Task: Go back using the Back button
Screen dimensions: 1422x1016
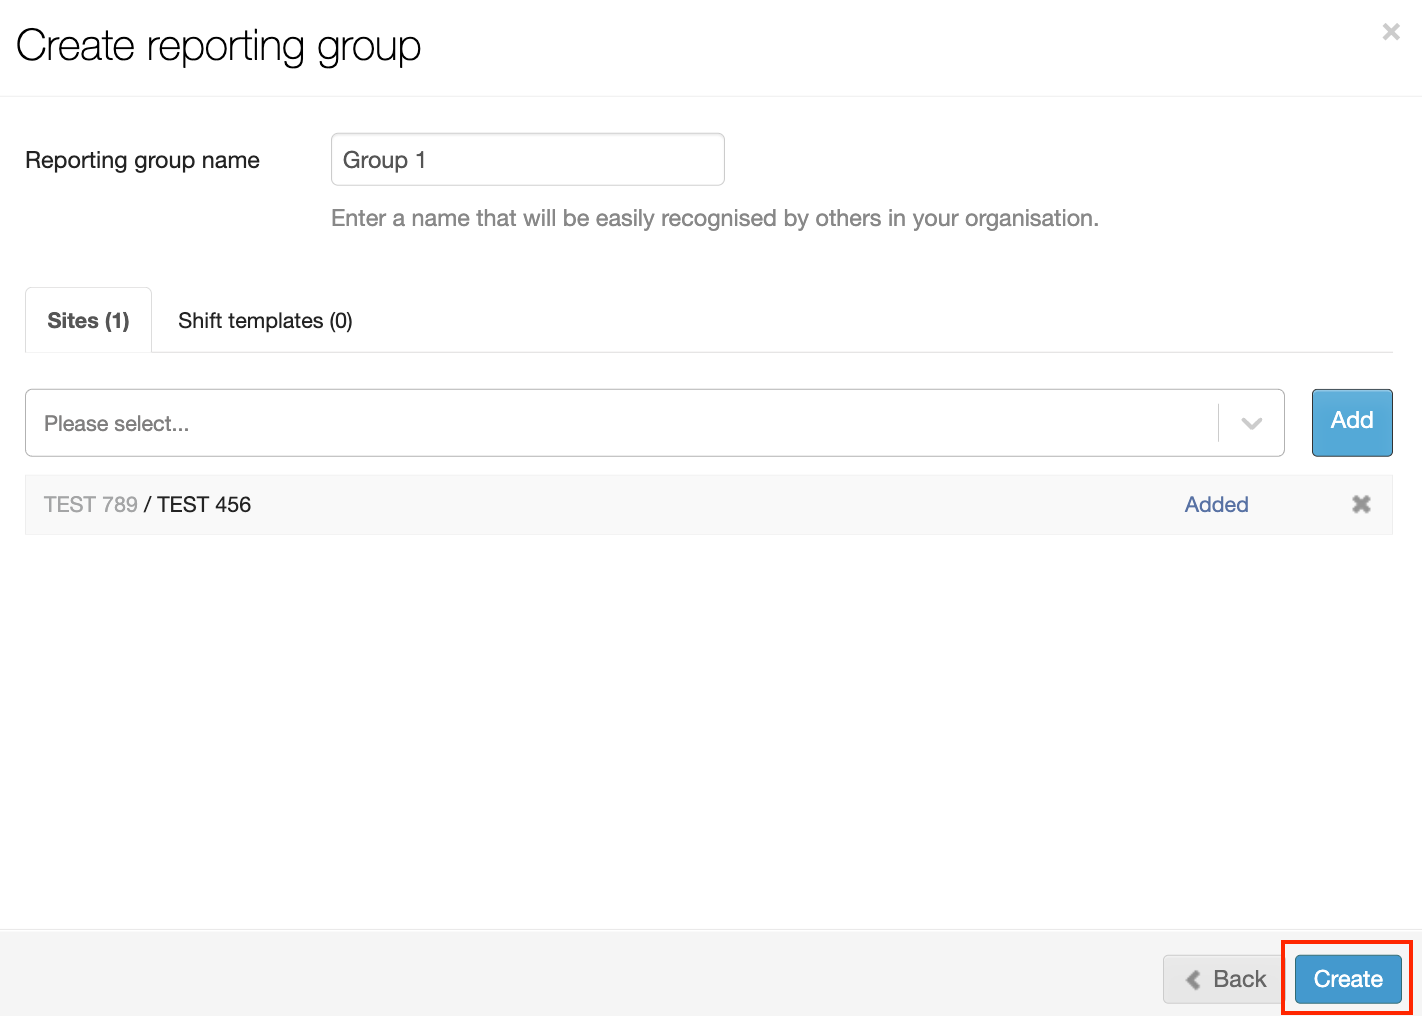Action: tap(1225, 979)
